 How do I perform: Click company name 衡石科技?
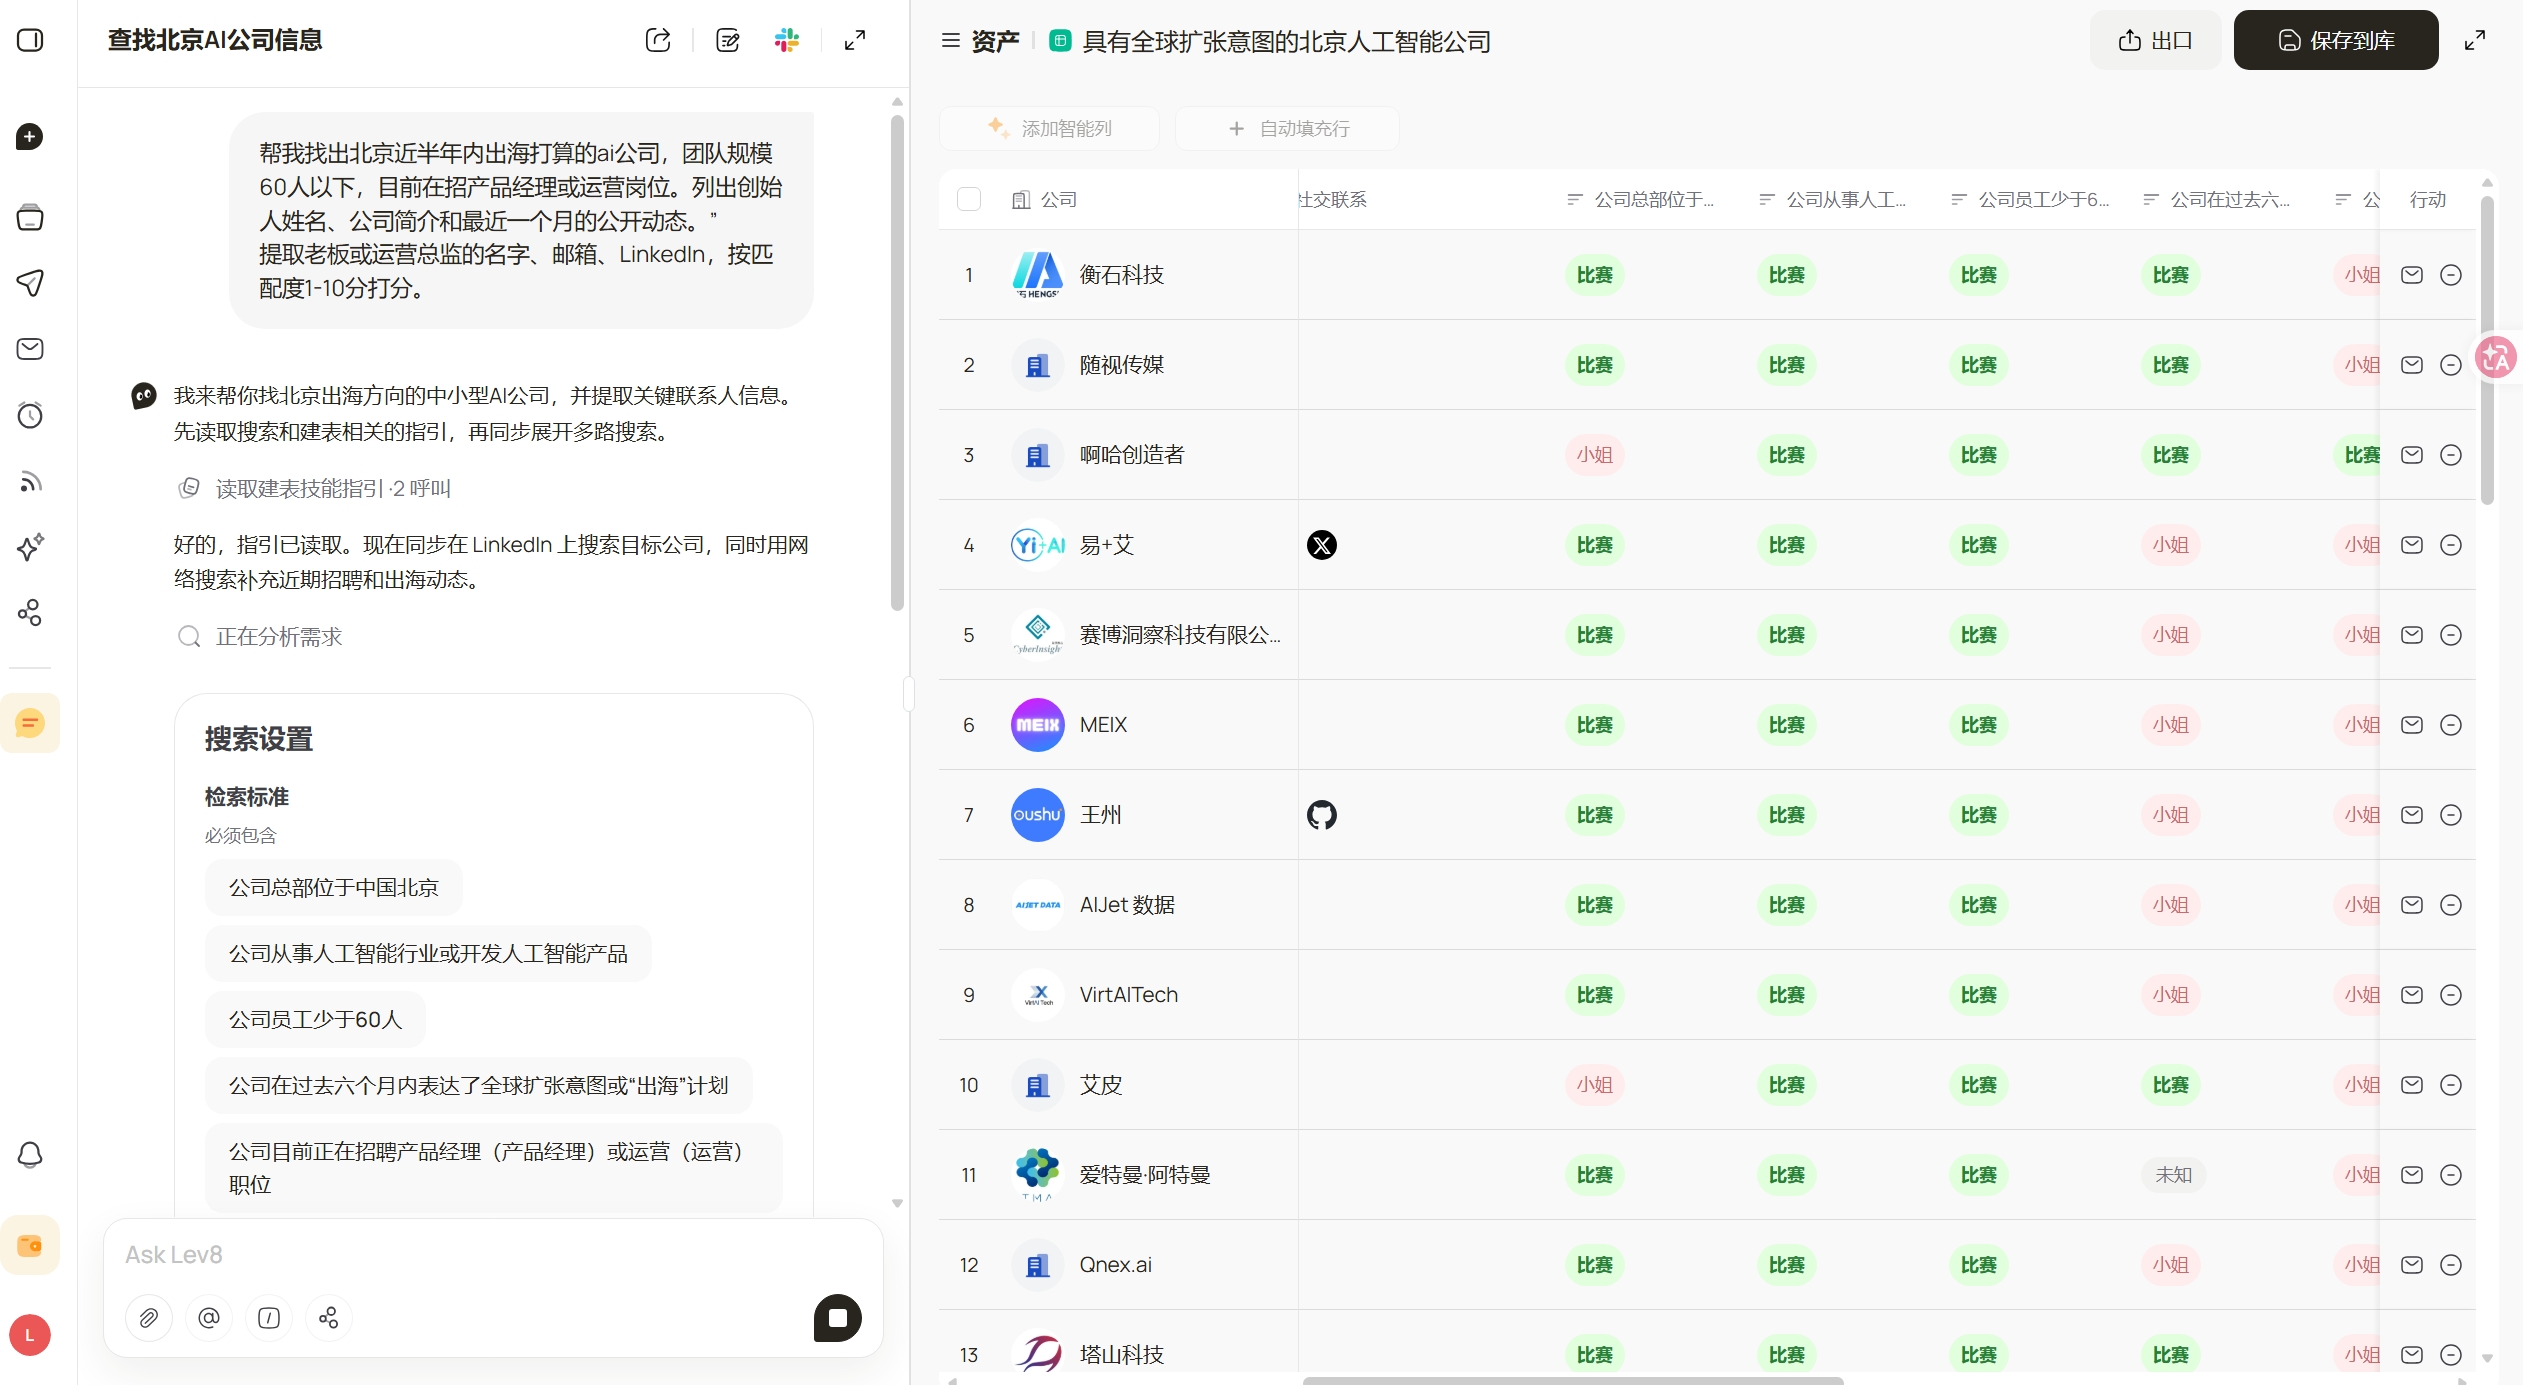(x=1121, y=275)
